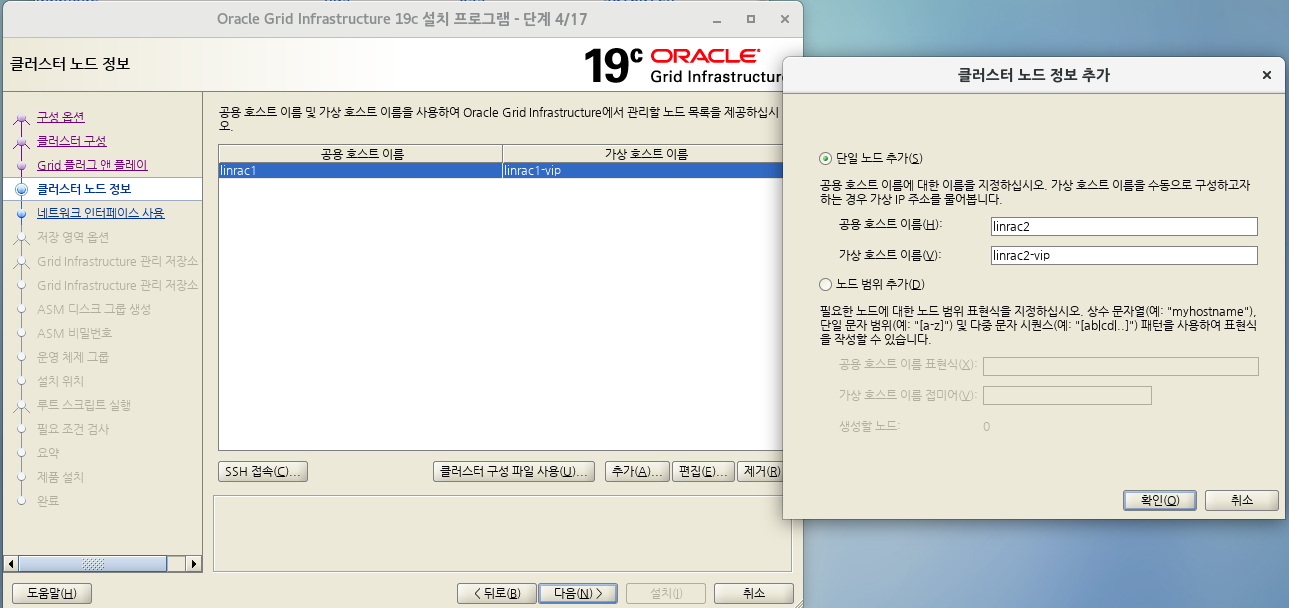The image size is (1289, 608).
Task: Click the 공용 호스트 이름 field containing linrac2
Action: click(1123, 226)
